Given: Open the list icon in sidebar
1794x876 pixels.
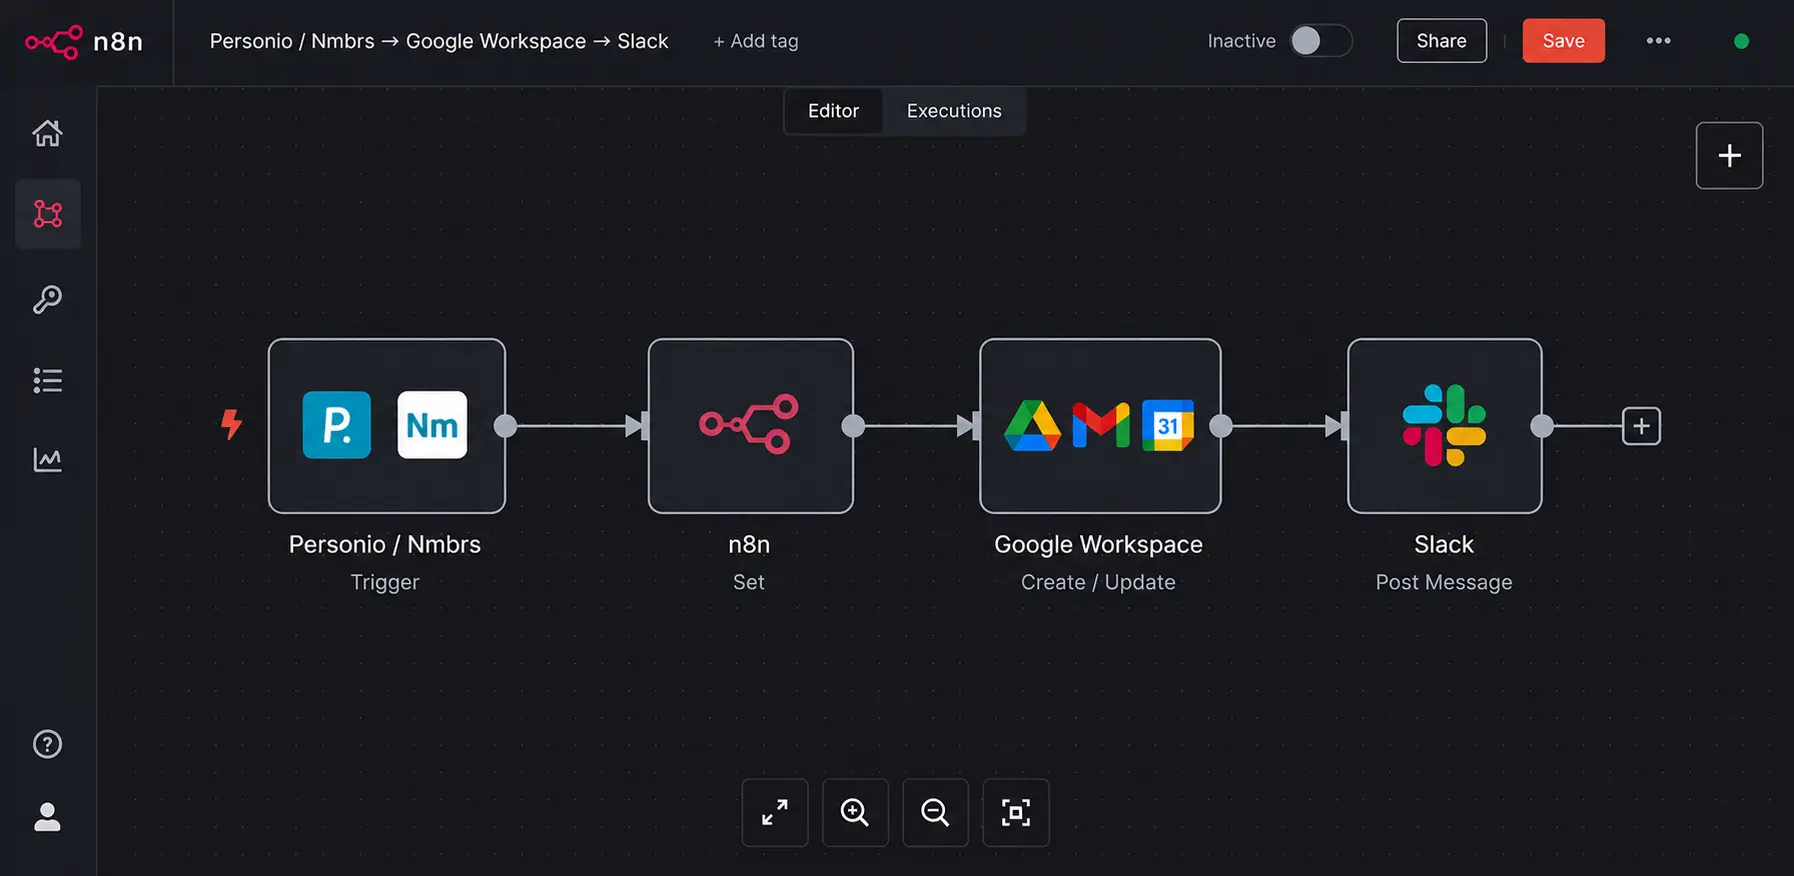Looking at the screenshot, I should point(47,380).
